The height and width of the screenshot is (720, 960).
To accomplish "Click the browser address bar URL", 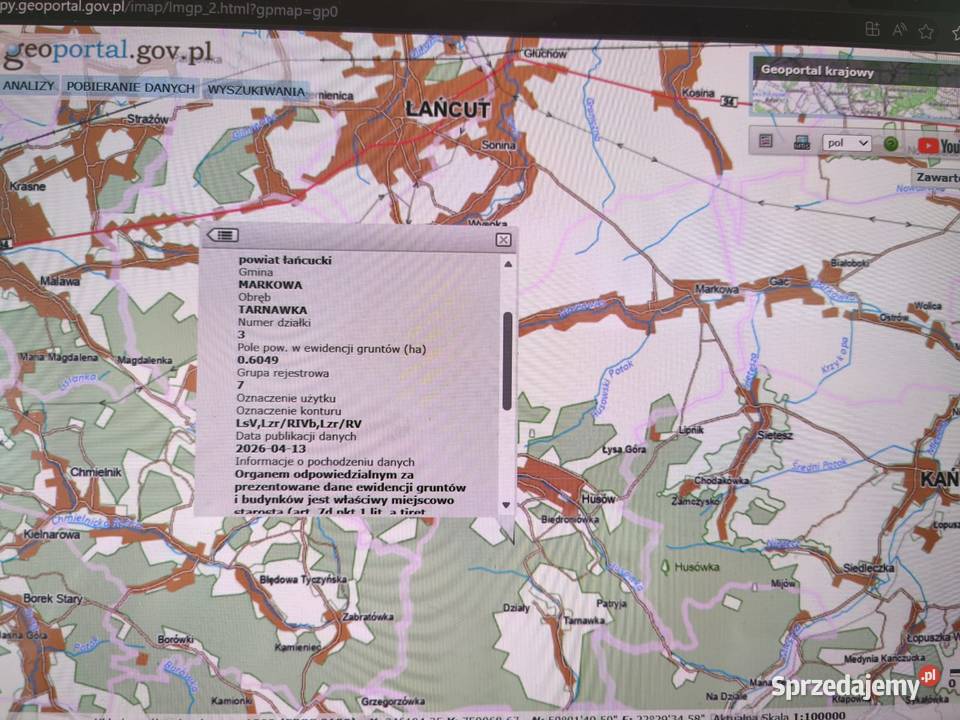I will click(x=168, y=9).
